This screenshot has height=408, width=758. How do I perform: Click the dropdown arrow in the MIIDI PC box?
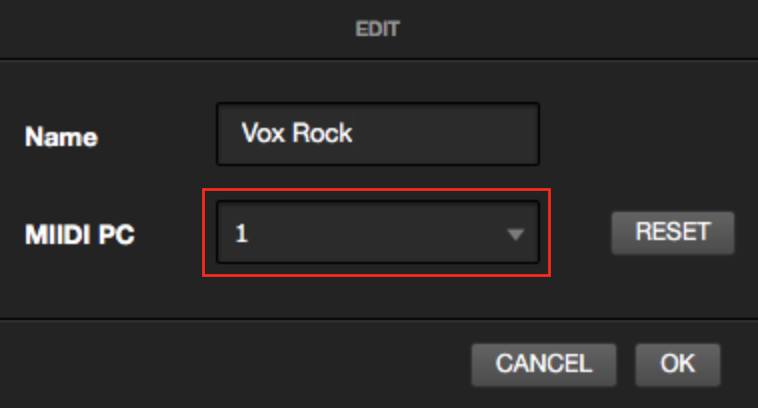pyautogui.click(x=515, y=234)
